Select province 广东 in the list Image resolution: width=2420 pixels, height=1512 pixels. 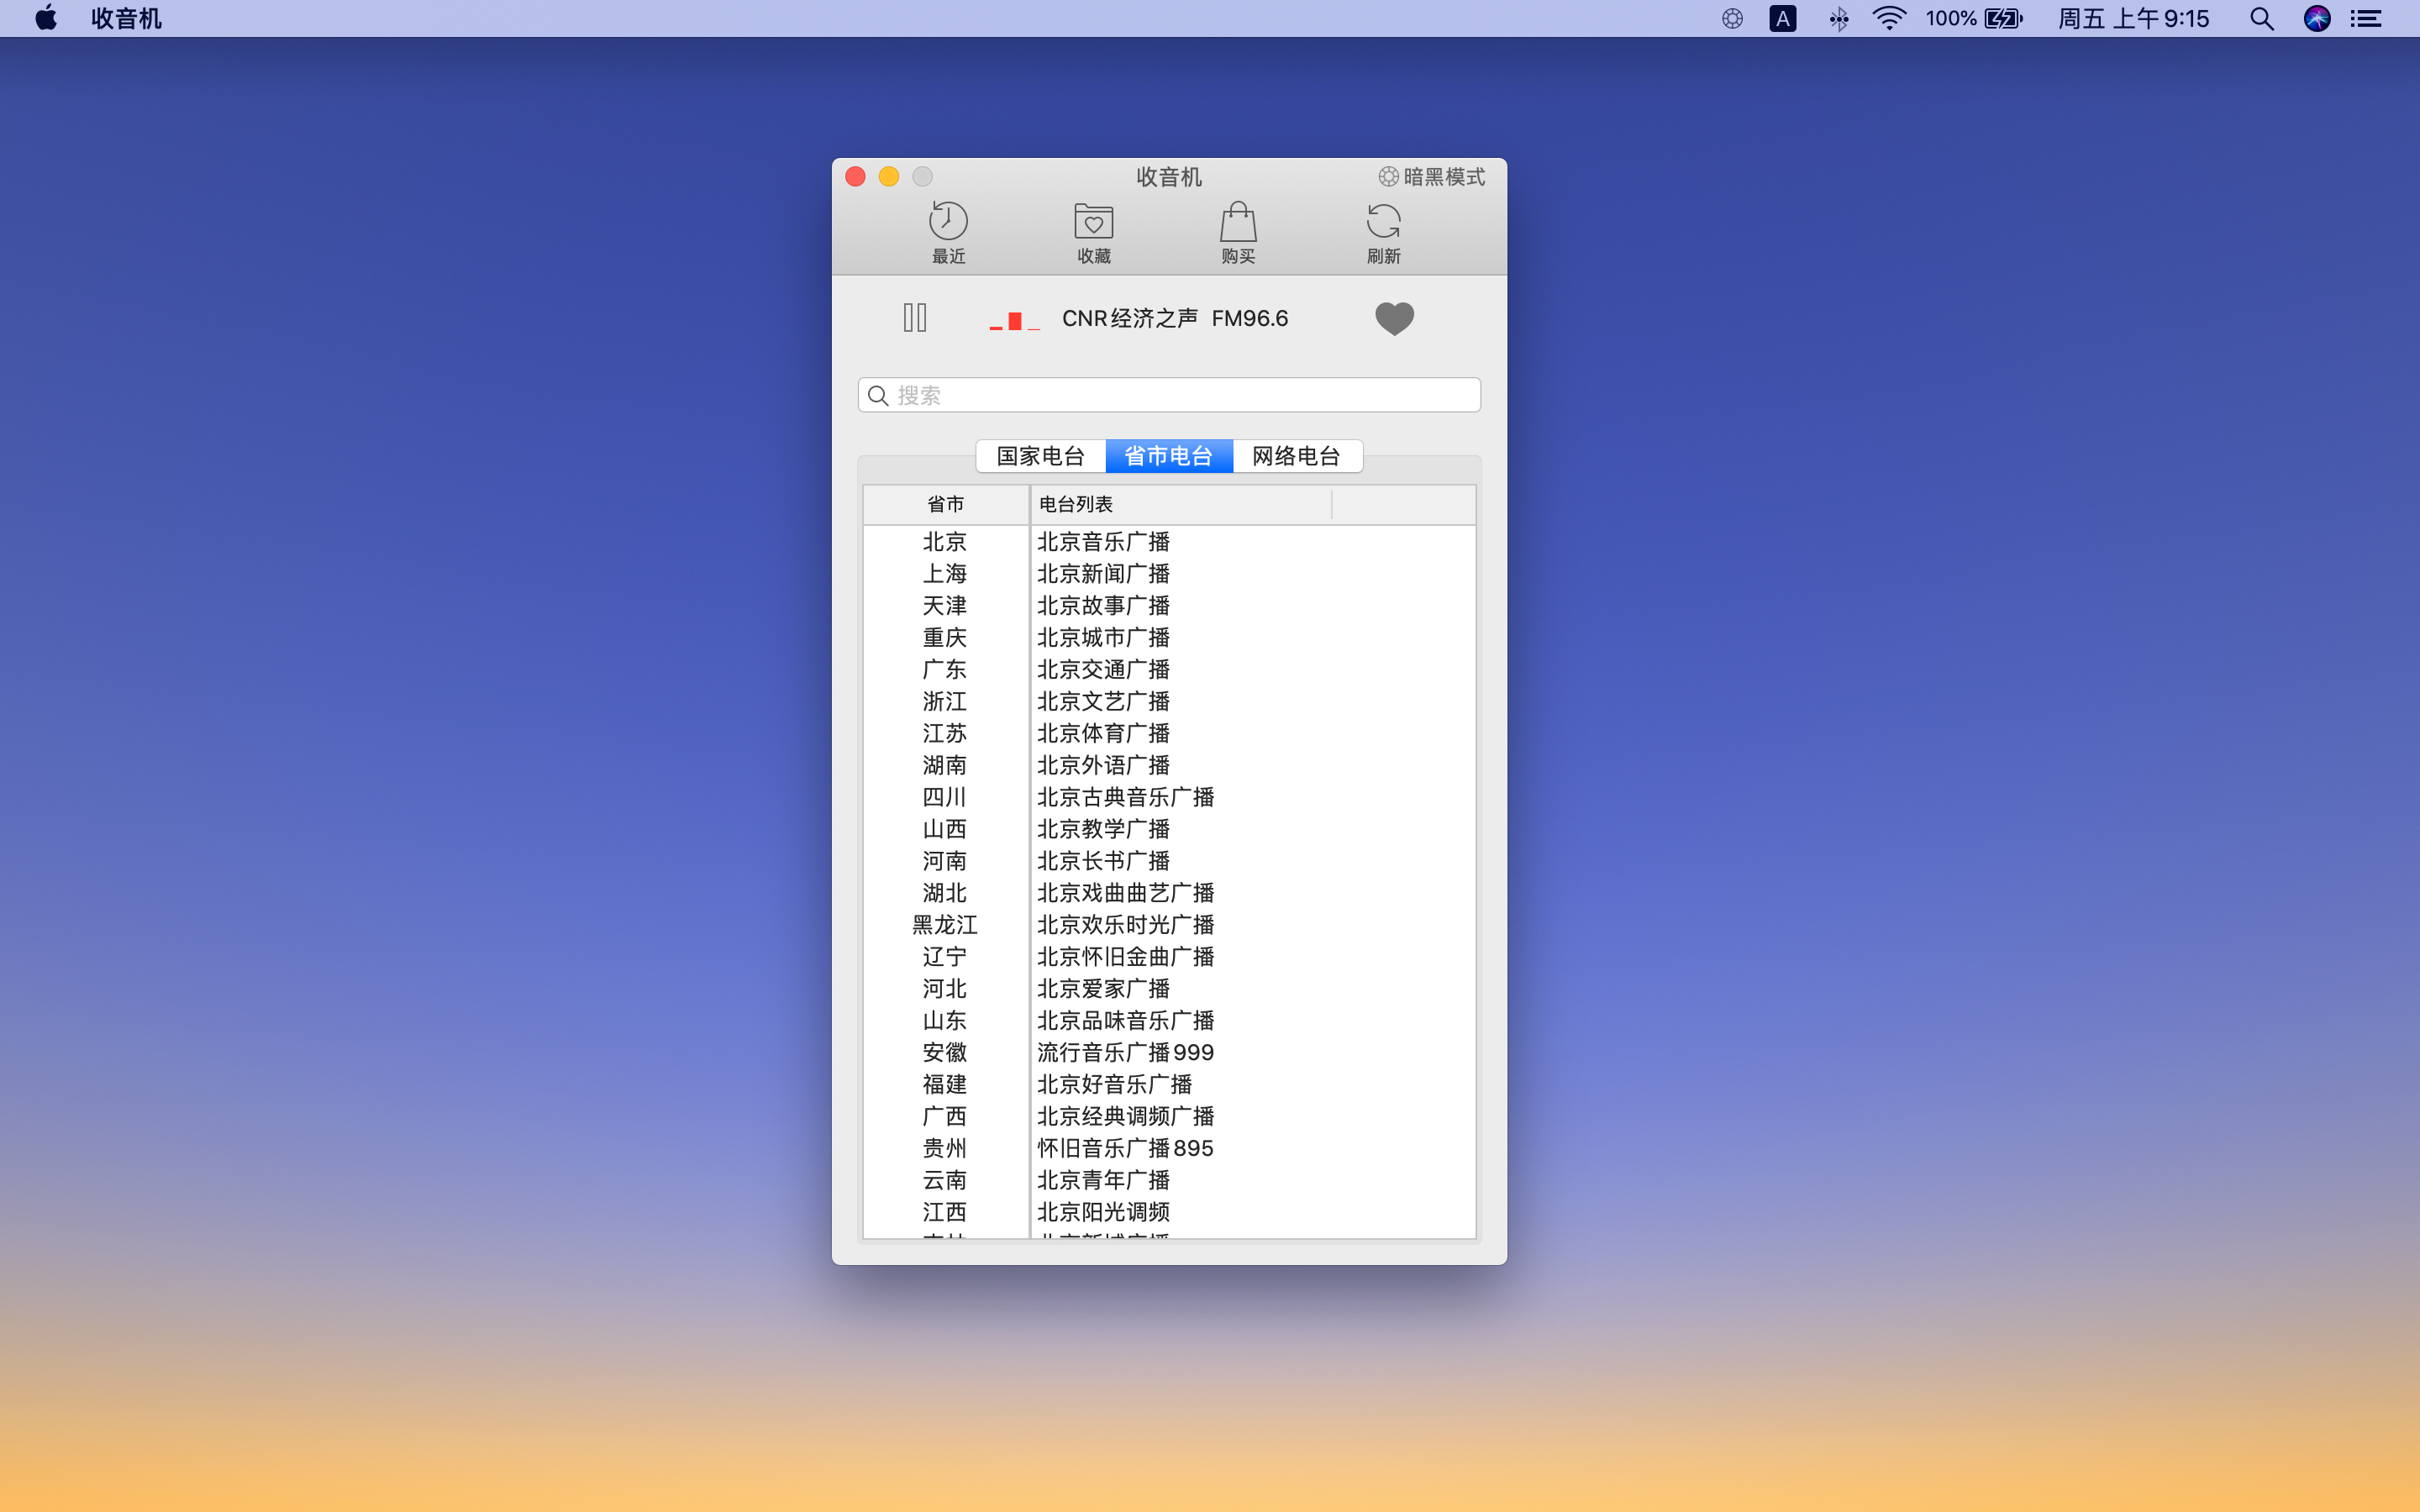[945, 670]
